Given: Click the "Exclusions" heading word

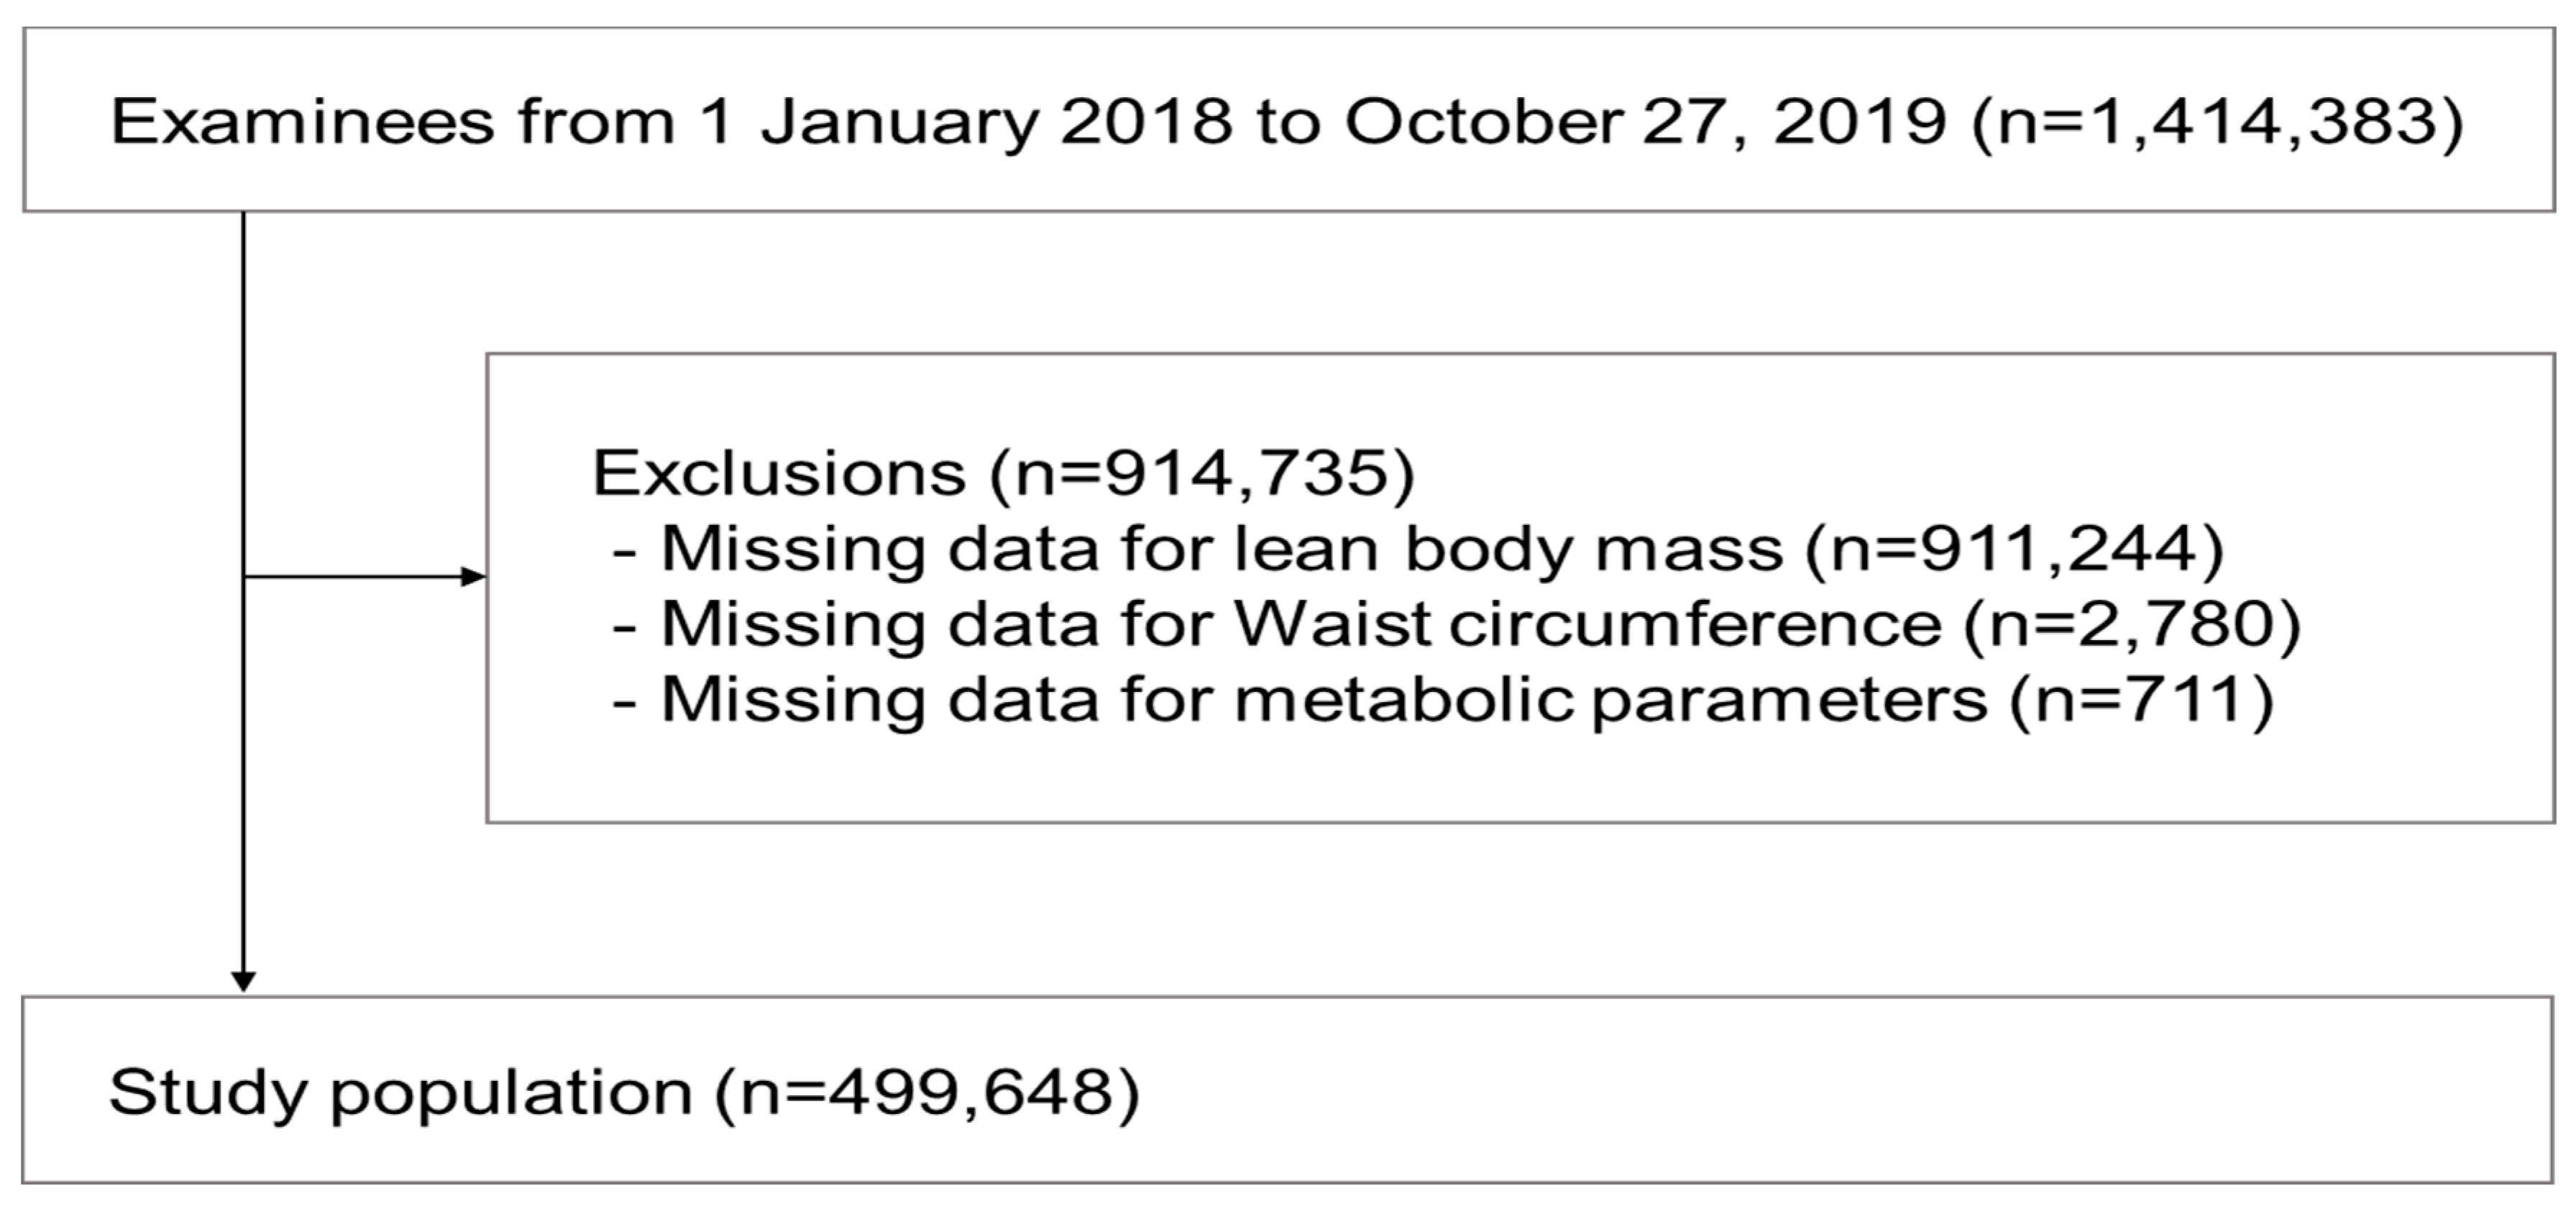Looking at the screenshot, I should coord(778,473).
